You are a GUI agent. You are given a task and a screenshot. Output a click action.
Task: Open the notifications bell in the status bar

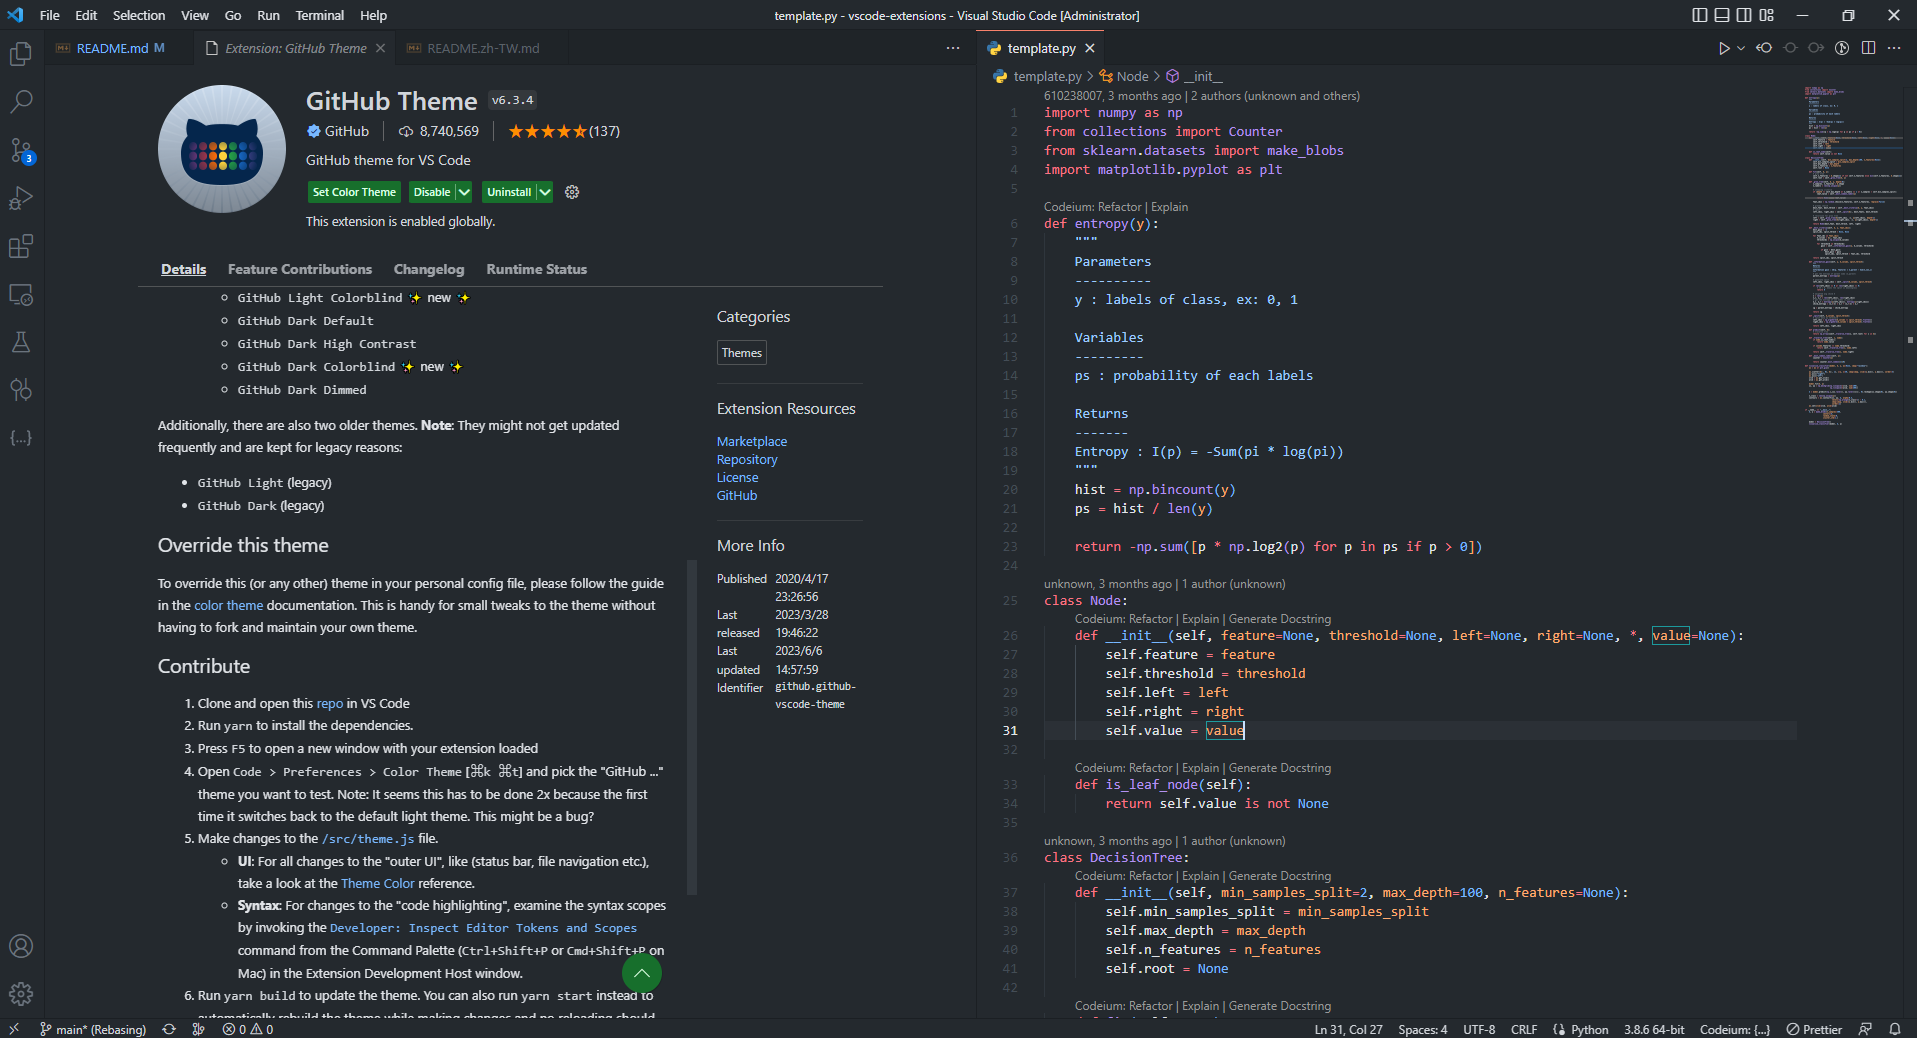click(x=1895, y=1029)
